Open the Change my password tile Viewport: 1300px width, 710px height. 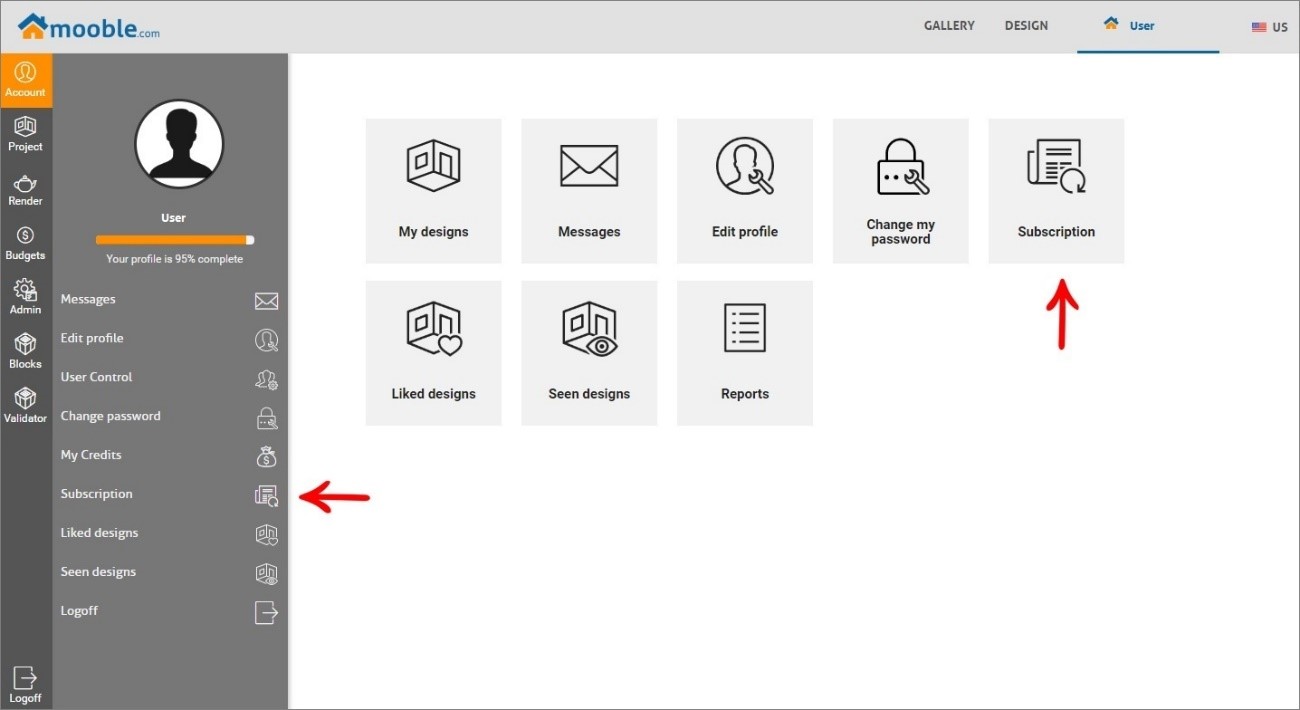click(901, 191)
